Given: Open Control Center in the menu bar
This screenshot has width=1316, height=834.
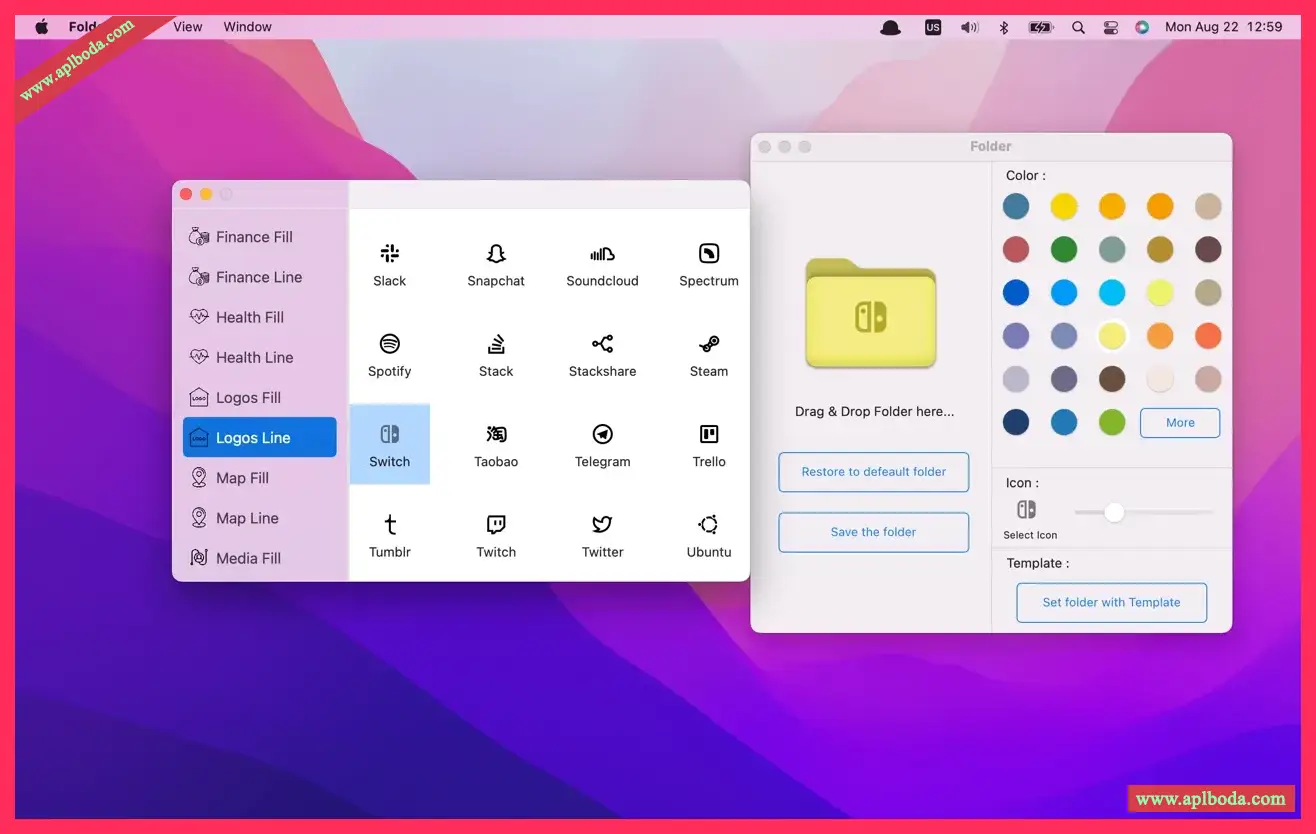Looking at the screenshot, I should 1110,27.
